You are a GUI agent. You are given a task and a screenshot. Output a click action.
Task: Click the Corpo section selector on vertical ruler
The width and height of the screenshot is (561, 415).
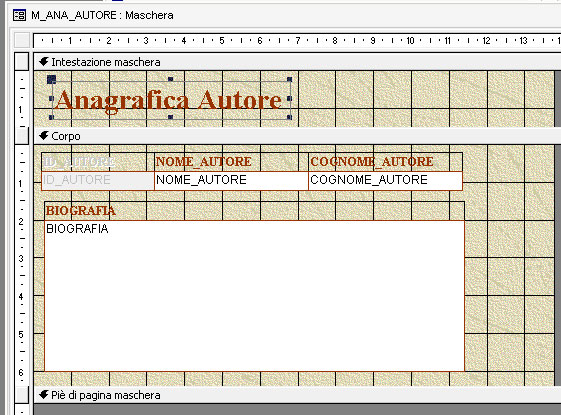coord(22,136)
